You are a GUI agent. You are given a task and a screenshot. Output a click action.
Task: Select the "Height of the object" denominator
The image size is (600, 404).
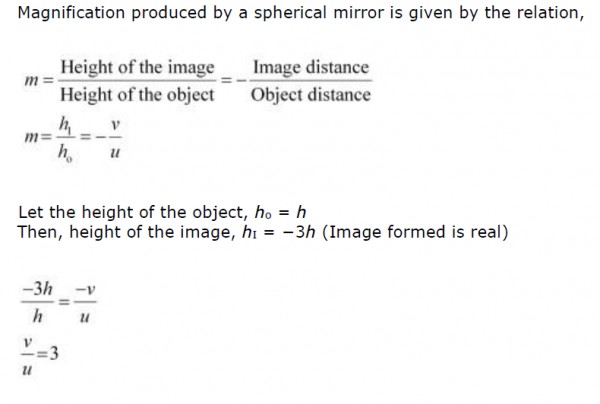click(x=137, y=94)
